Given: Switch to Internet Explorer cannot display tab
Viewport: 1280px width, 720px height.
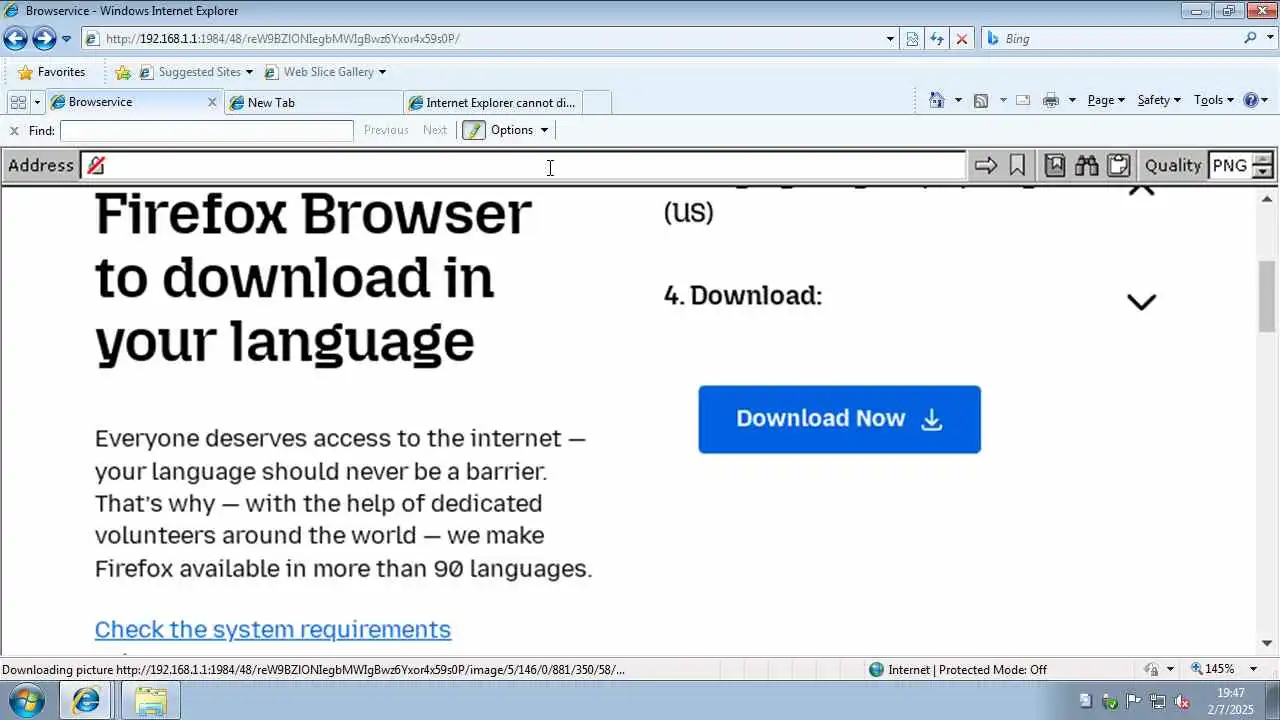Looking at the screenshot, I should coord(493,102).
